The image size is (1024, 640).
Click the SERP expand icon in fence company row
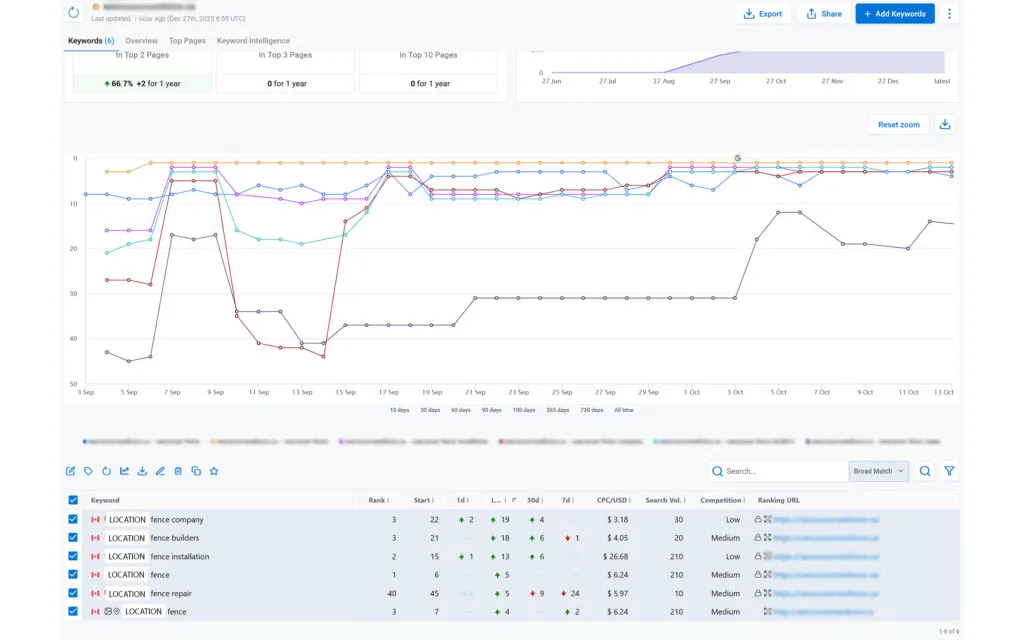[x=767, y=519]
